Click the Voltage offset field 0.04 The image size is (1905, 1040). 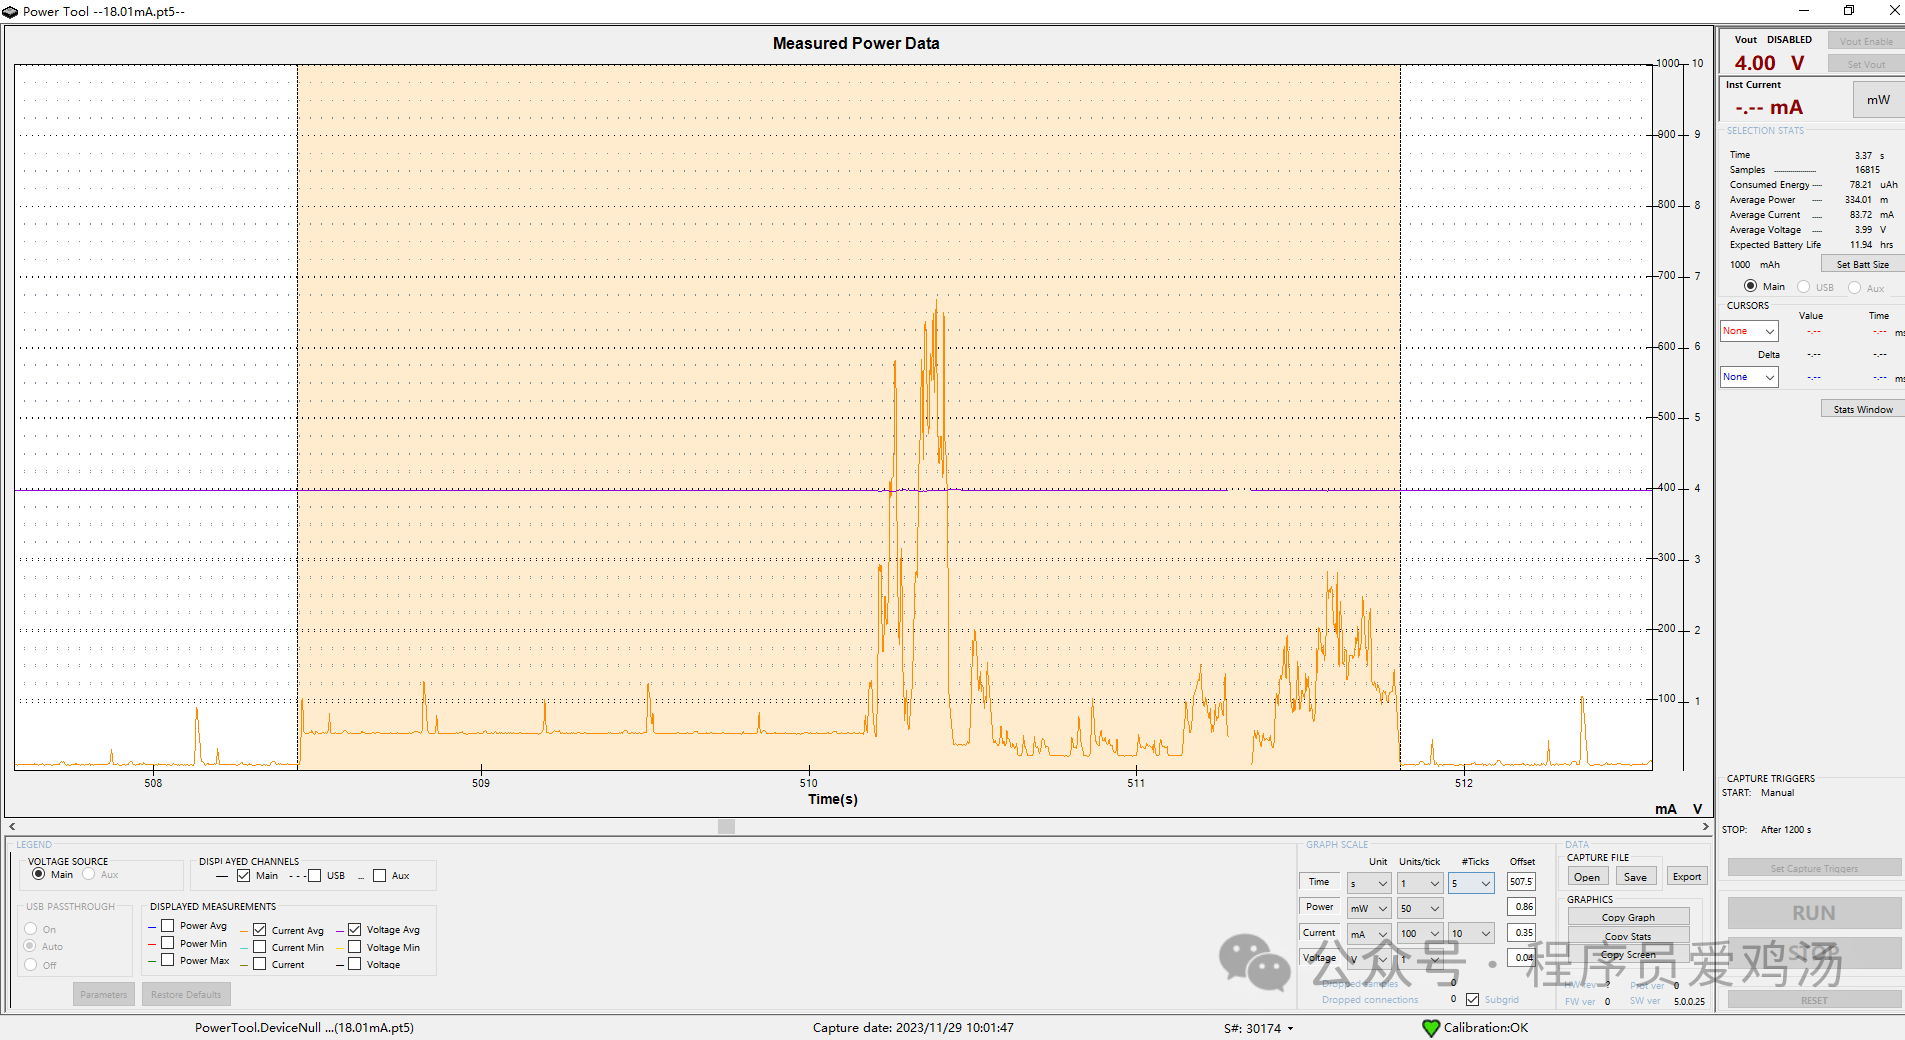1521,958
